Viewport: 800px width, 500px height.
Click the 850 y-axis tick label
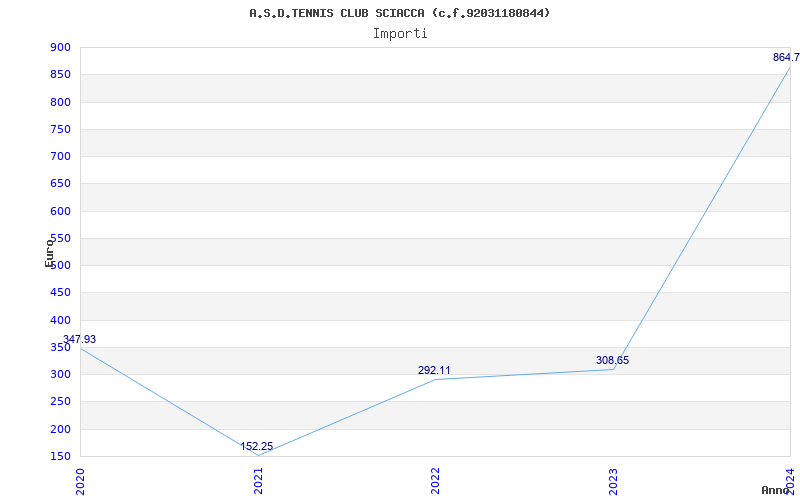pos(60,74)
